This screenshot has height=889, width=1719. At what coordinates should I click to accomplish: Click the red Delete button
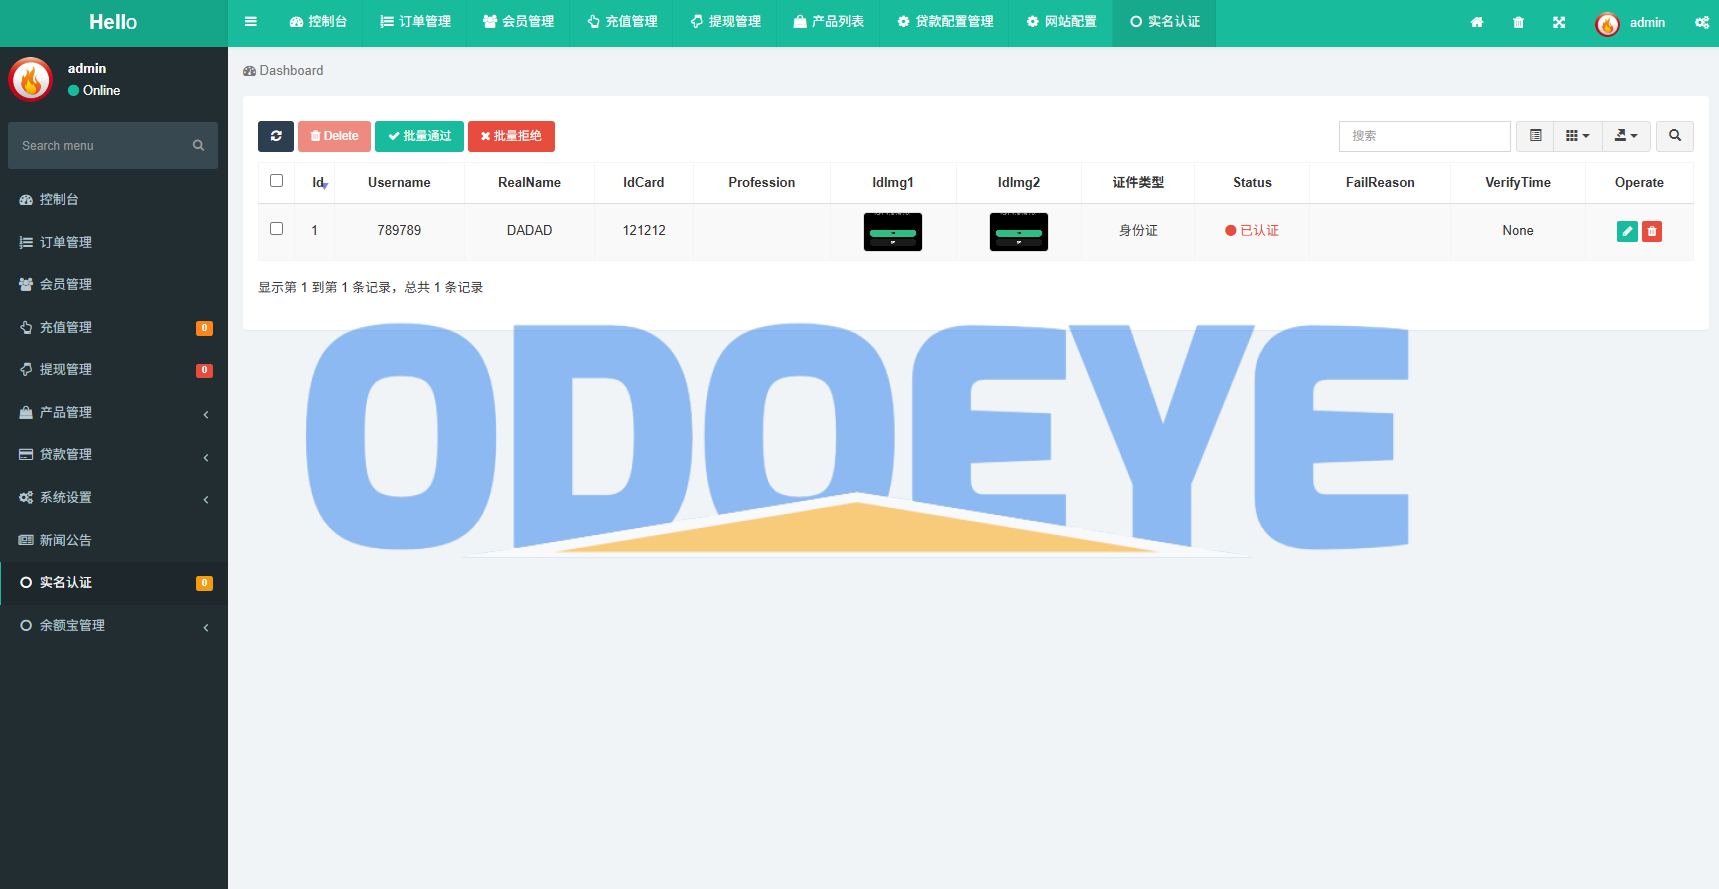[x=334, y=136]
